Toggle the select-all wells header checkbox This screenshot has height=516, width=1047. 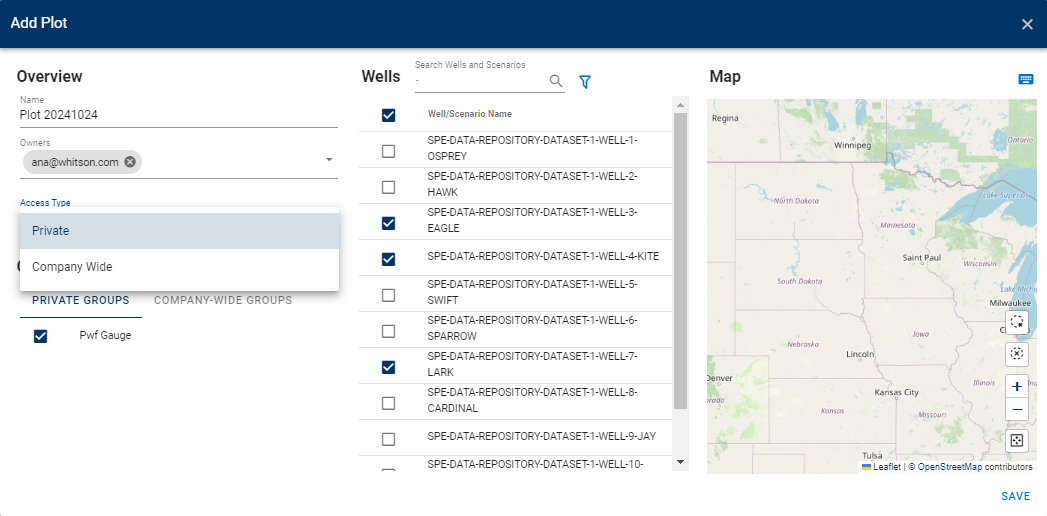(x=388, y=115)
